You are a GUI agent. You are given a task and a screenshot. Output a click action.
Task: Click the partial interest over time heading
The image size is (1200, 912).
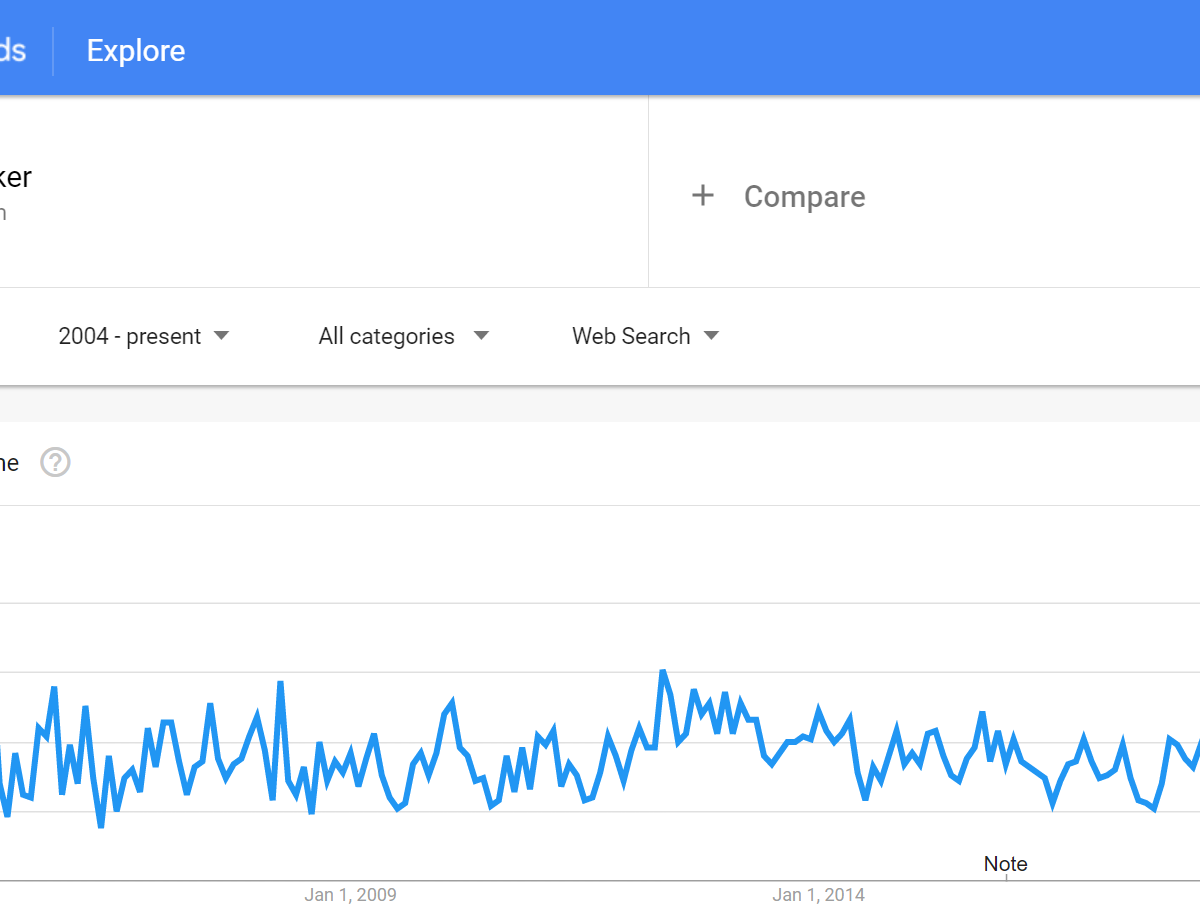click(x=9, y=463)
